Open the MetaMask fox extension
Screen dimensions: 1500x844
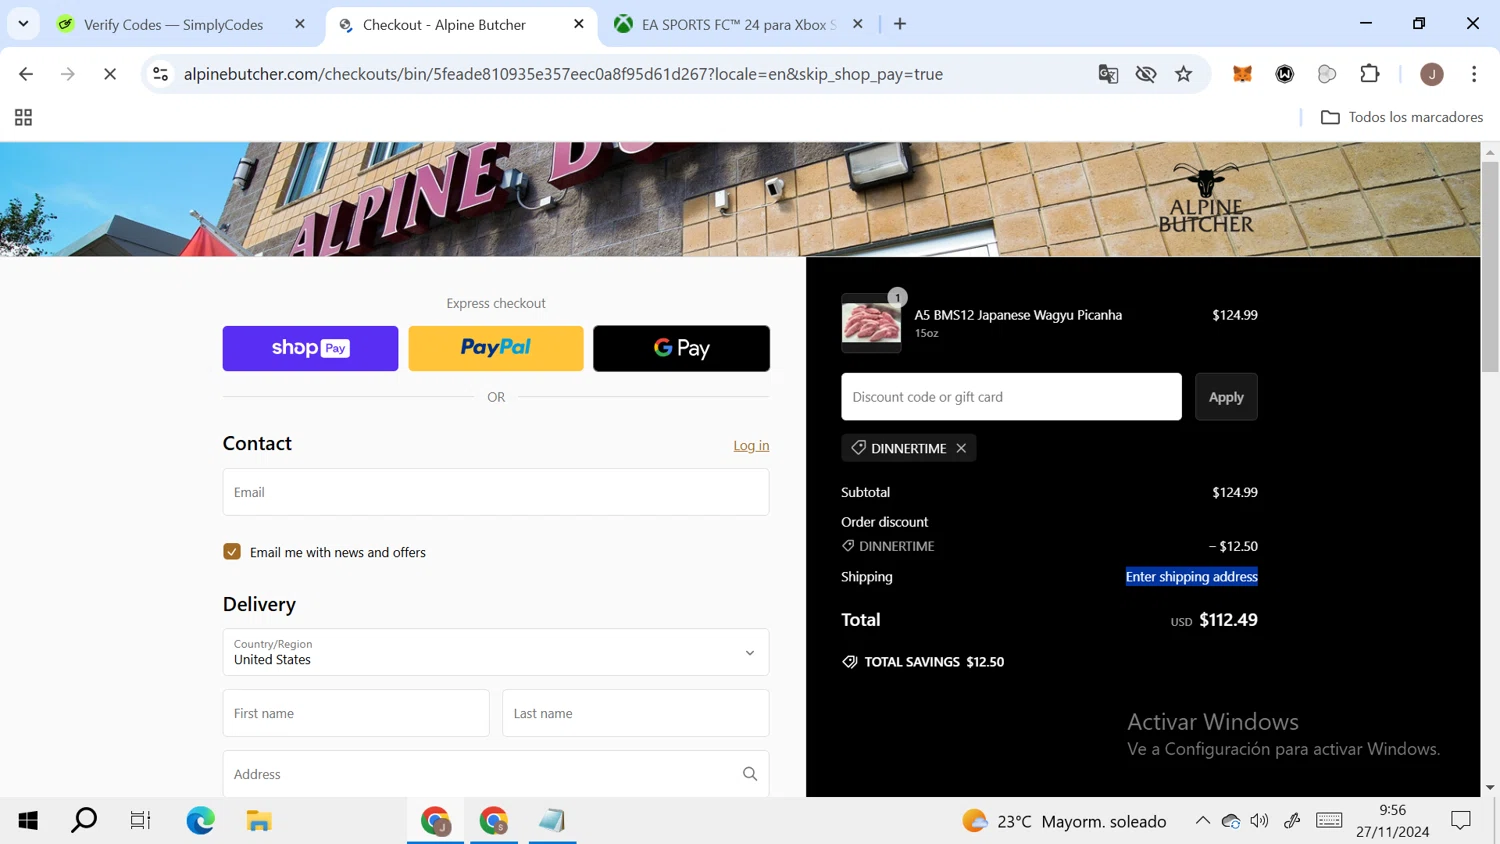(x=1242, y=74)
